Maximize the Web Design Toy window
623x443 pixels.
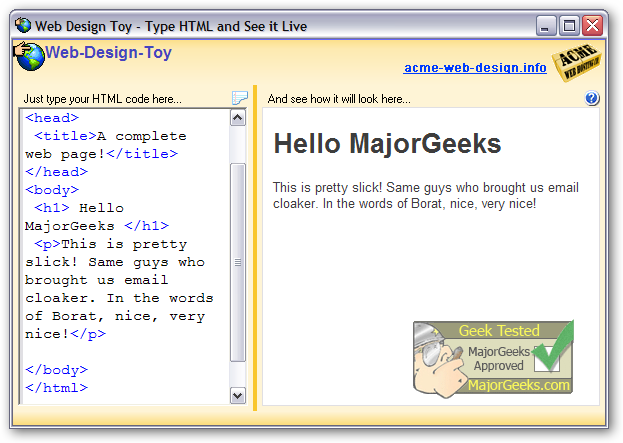(569, 26)
